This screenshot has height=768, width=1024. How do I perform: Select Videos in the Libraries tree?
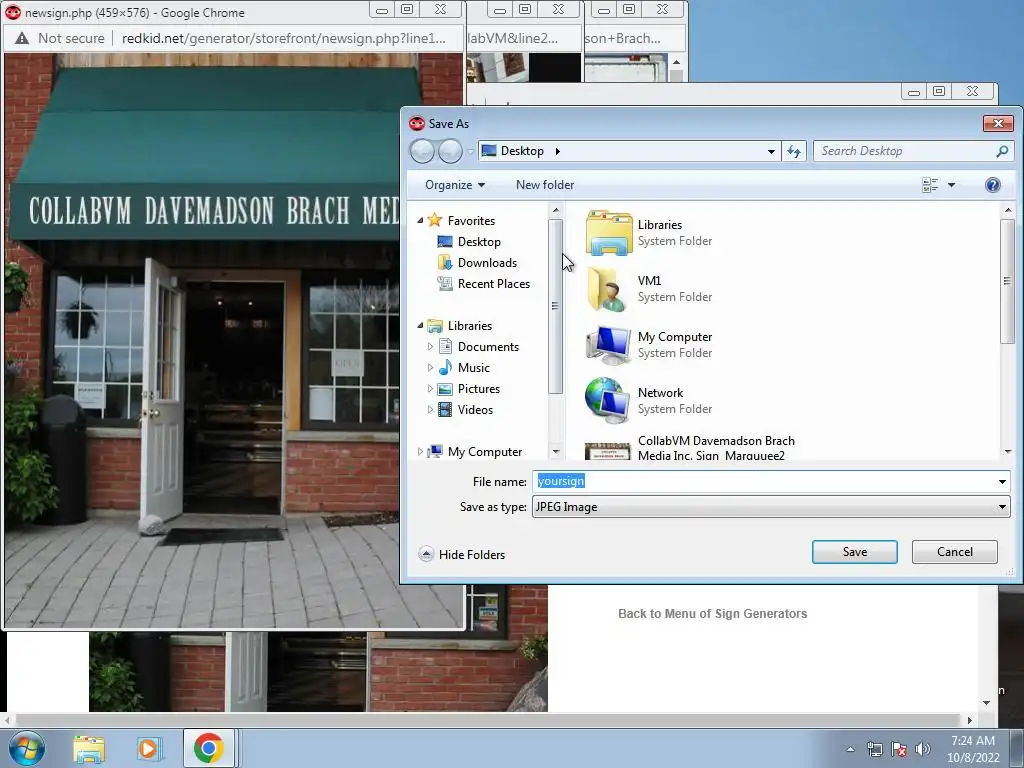[x=475, y=409]
